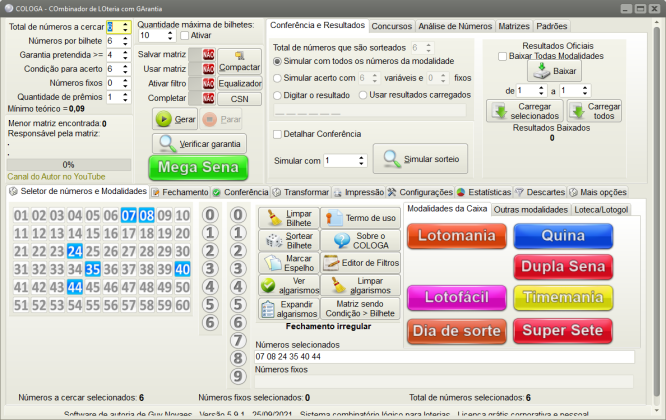Choose the Lotomania modality button

457,236
